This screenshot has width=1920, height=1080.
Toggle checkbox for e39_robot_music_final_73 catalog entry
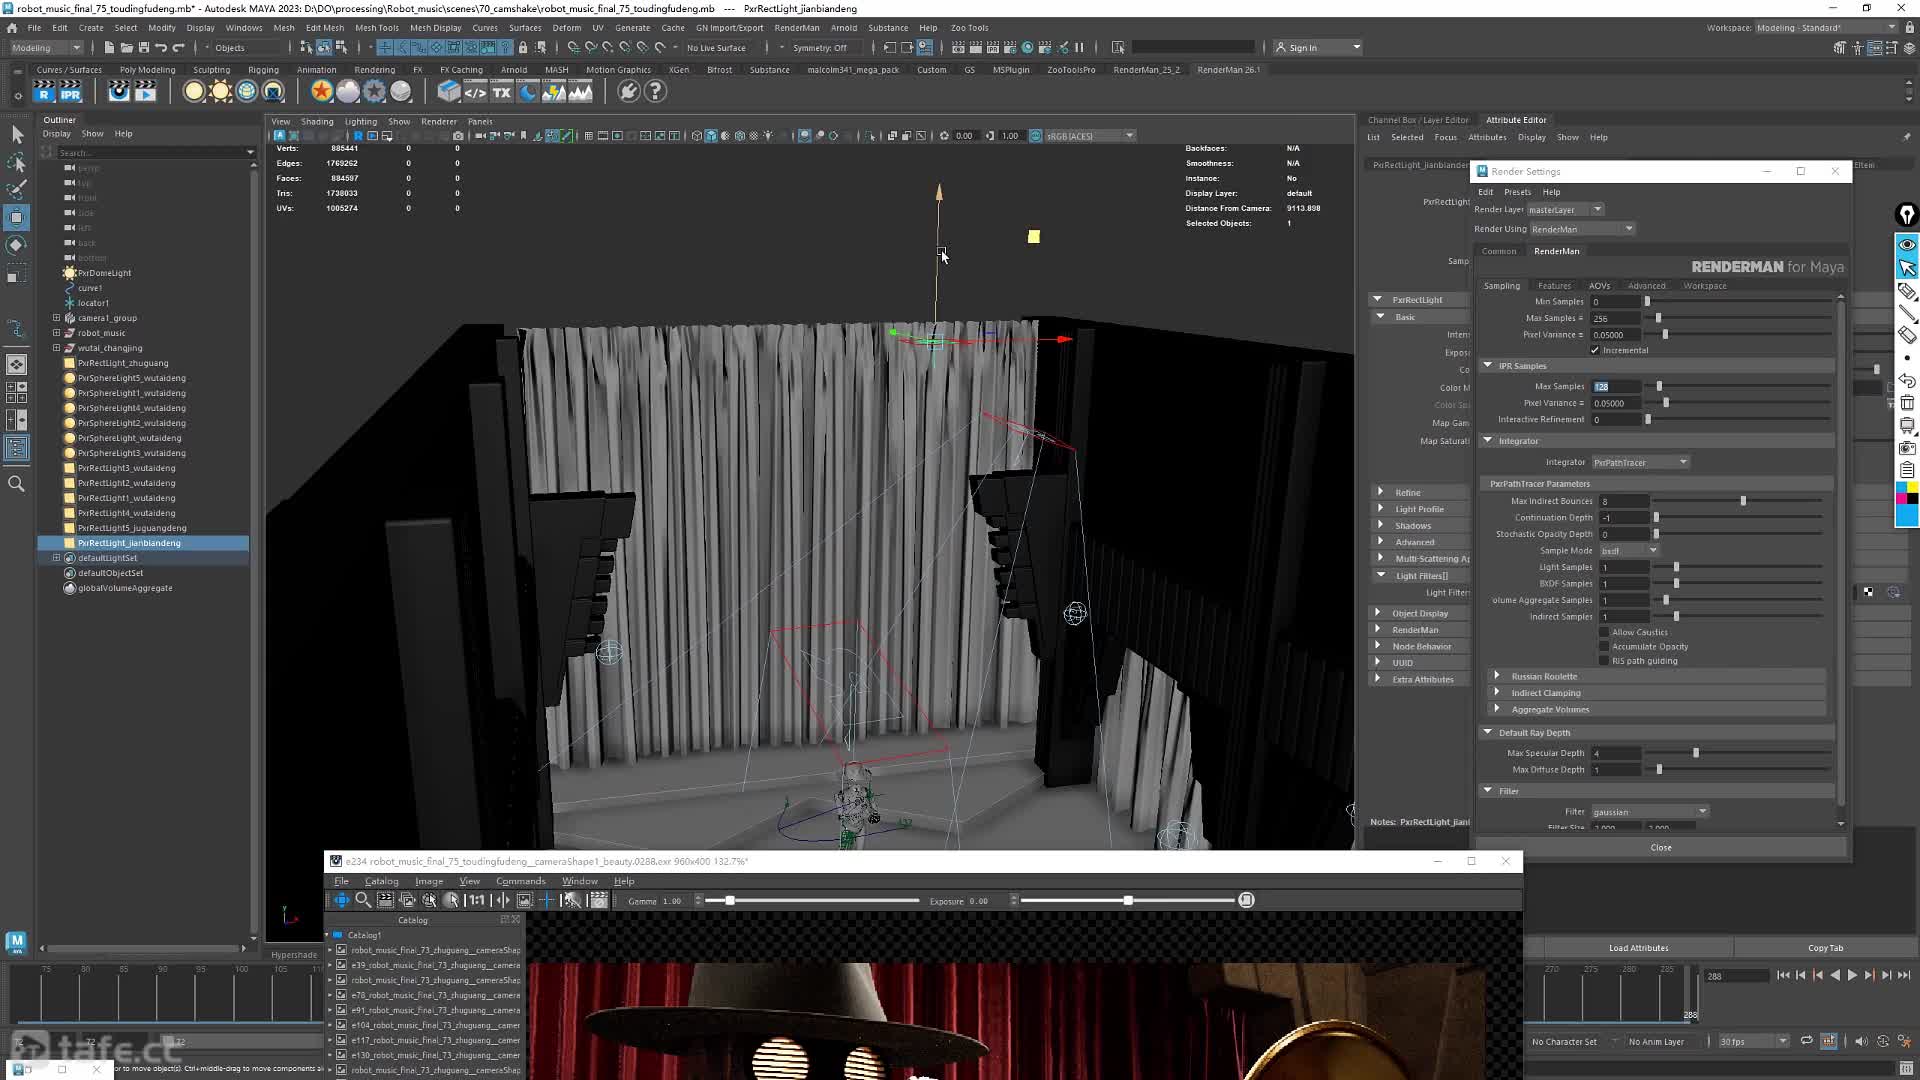pos(341,965)
